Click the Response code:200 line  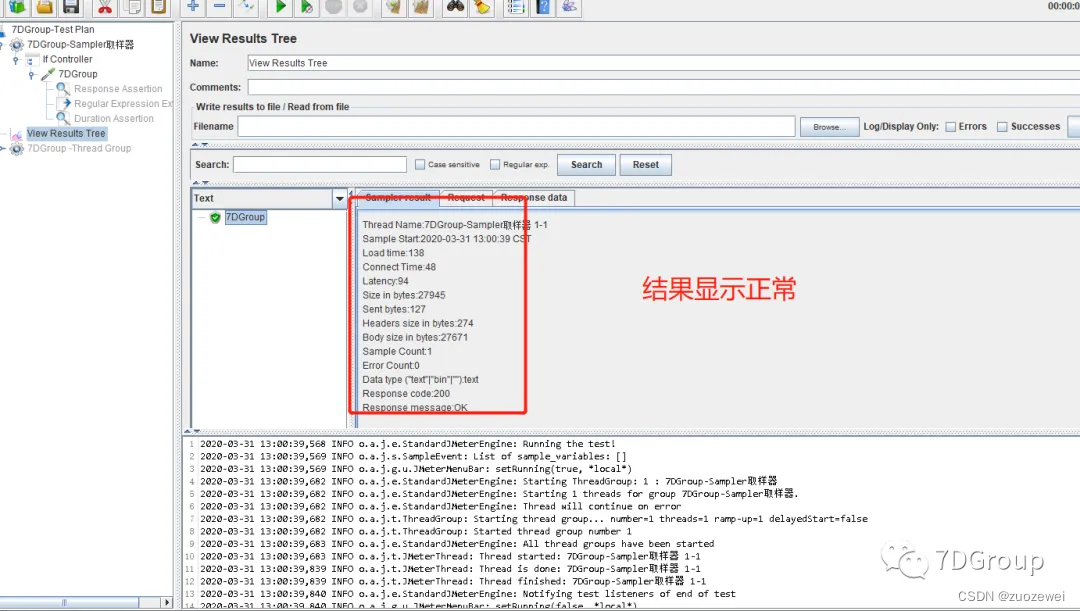[406, 394]
